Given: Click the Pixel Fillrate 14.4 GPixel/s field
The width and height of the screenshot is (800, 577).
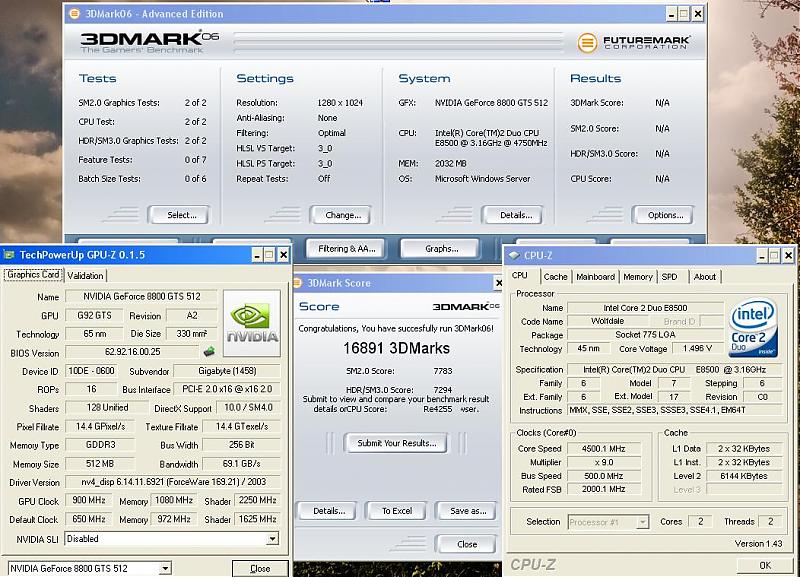Looking at the screenshot, I should (x=100, y=426).
